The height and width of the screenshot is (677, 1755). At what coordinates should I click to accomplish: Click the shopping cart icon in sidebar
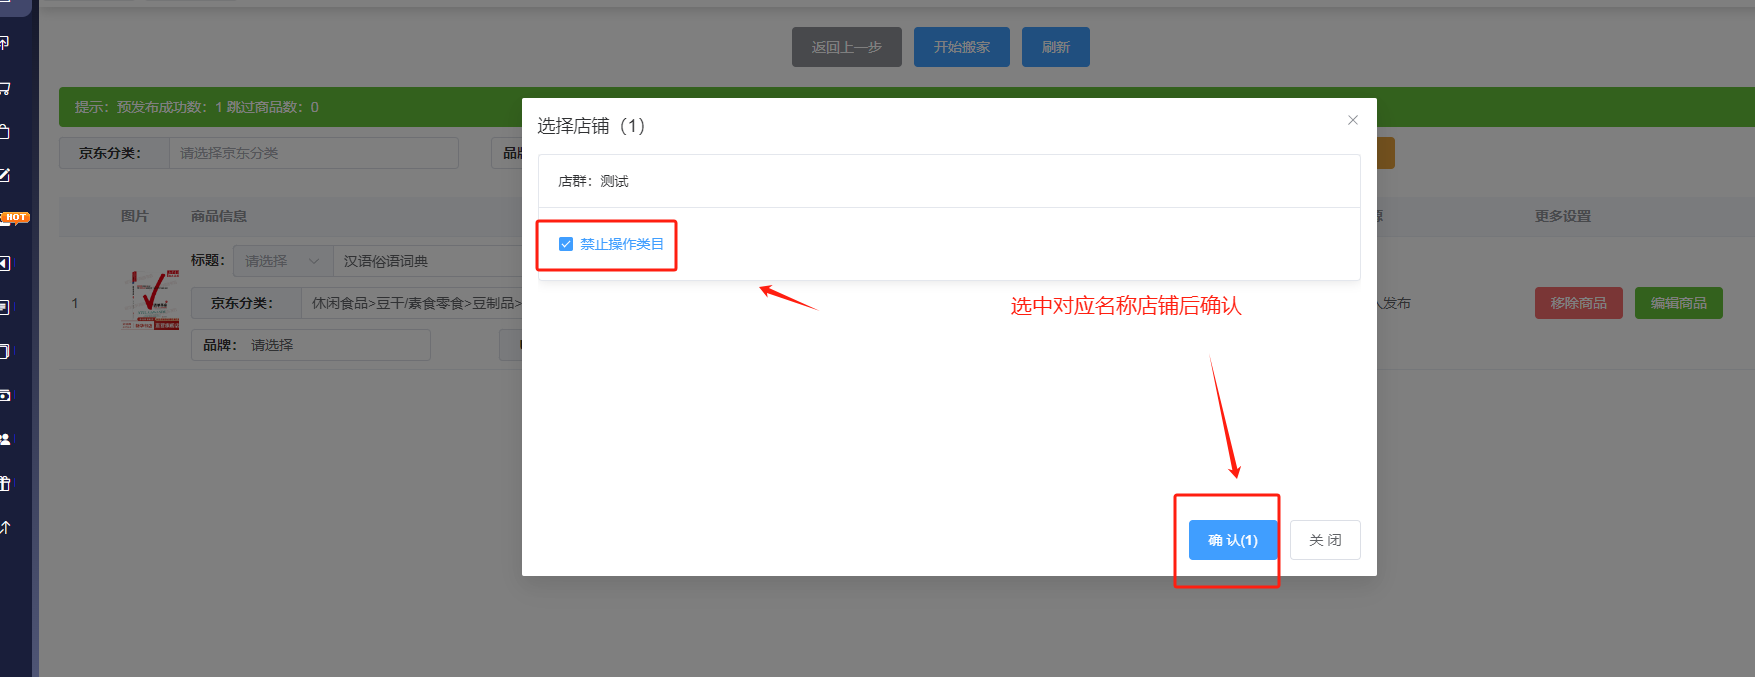(x=5, y=88)
